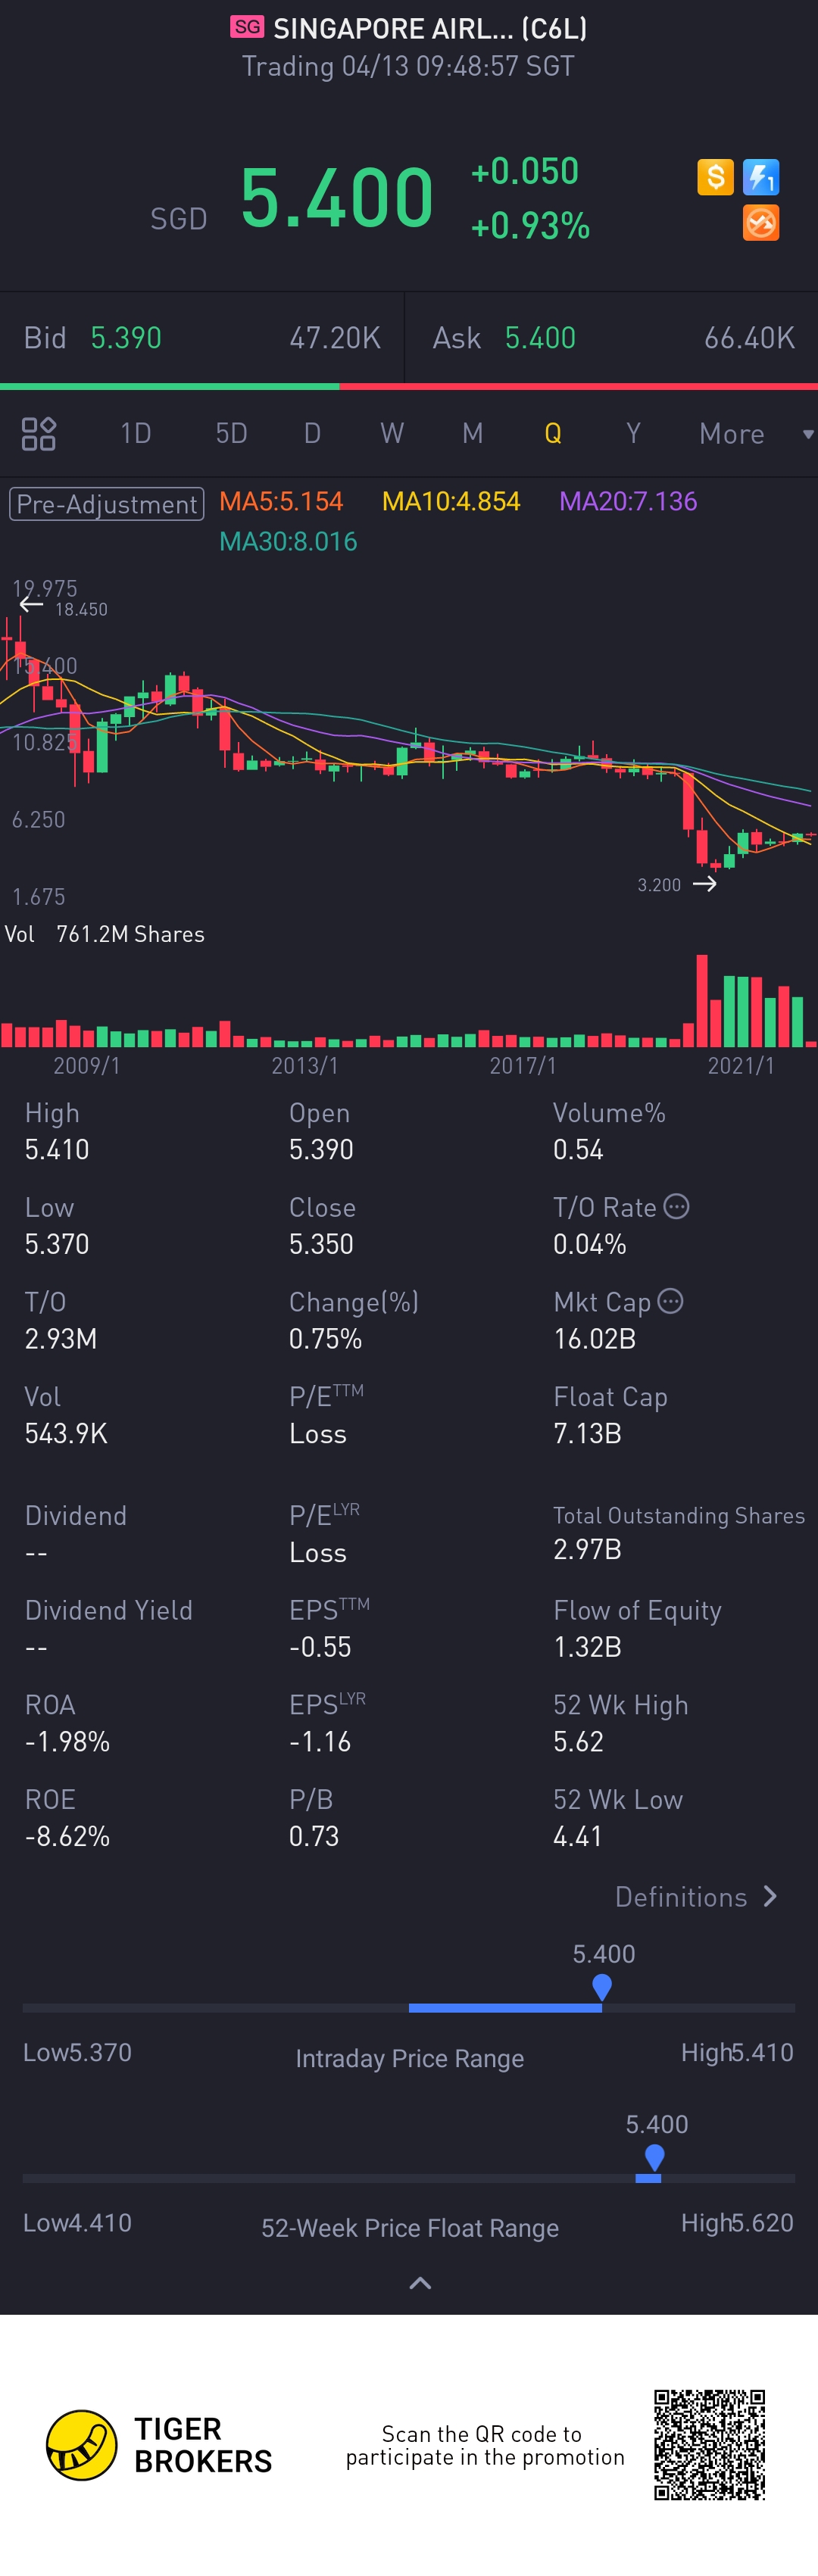Tap the blue lightning bolt icon
This screenshot has width=818, height=2576.
pyautogui.click(x=761, y=177)
